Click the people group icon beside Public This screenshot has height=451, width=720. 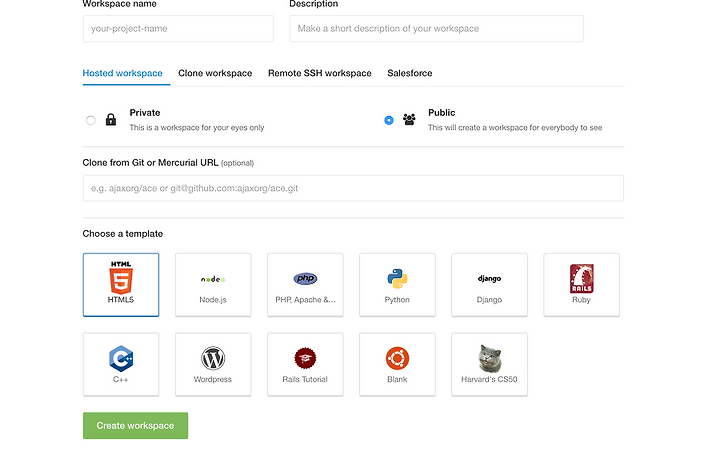coord(409,119)
